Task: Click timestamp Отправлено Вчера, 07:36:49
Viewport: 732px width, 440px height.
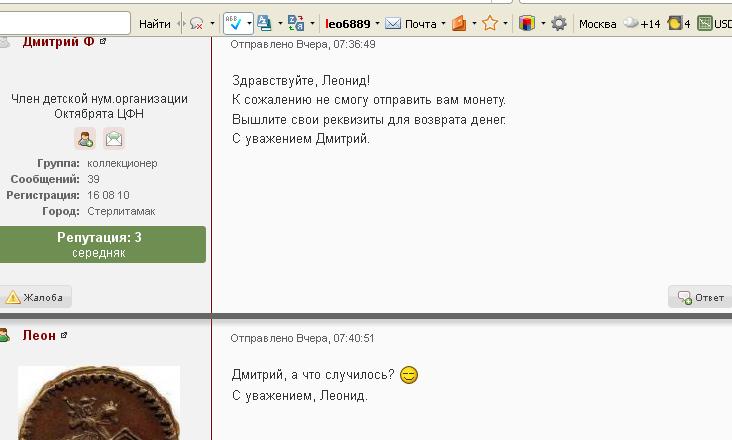Action: point(303,44)
